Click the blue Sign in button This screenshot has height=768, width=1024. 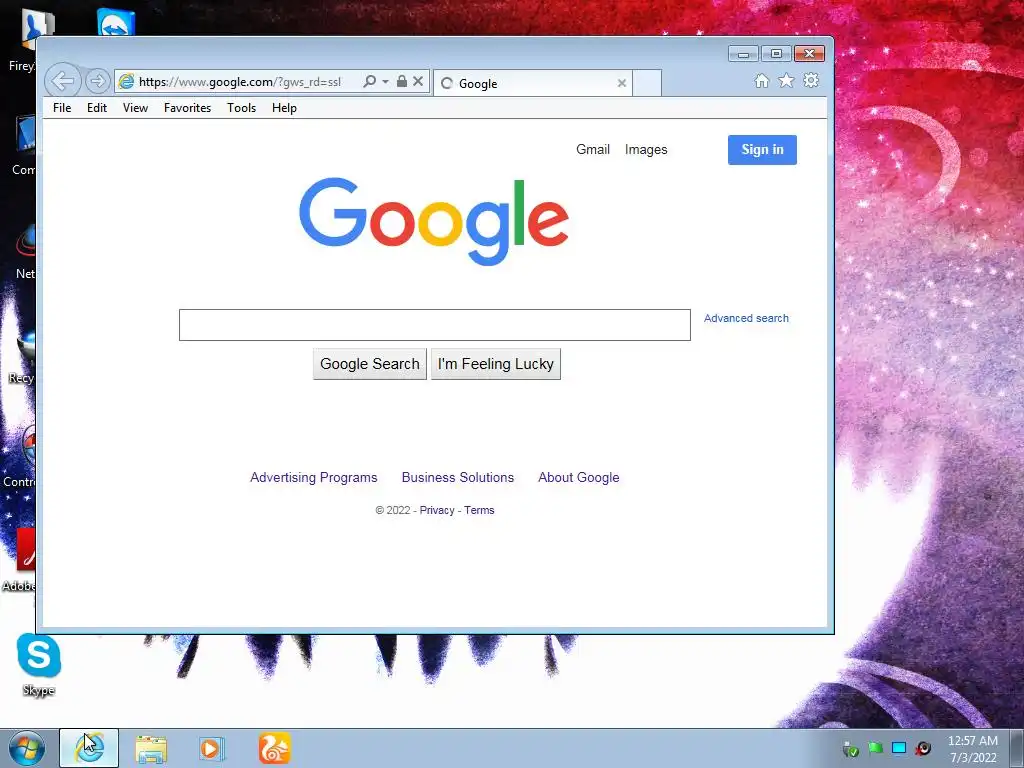coord(762,150)
